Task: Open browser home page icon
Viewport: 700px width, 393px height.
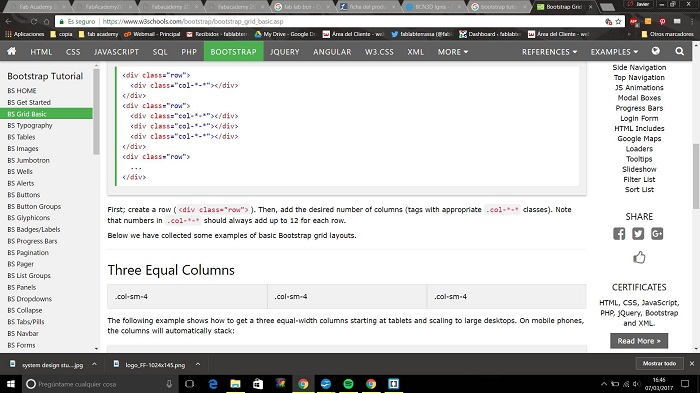Action: tap(46, 21)
